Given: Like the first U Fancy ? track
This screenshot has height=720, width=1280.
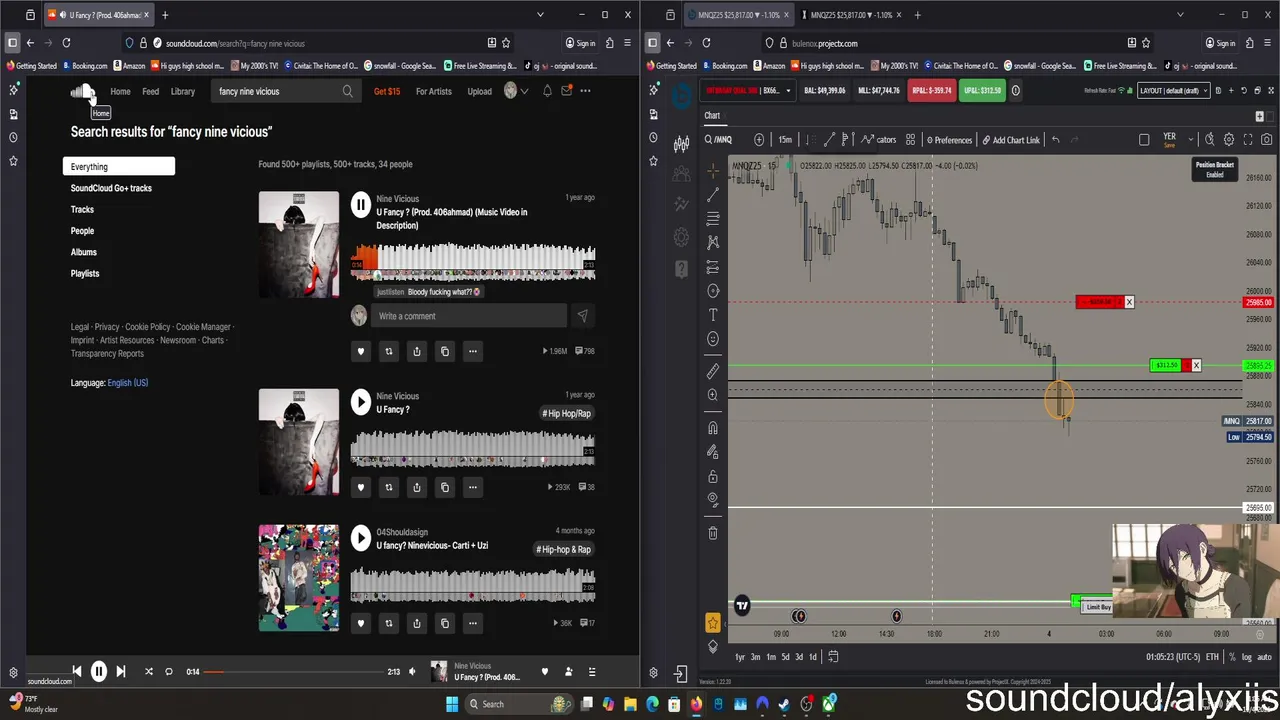Looking at the screenshot, I should click(361, 351).
